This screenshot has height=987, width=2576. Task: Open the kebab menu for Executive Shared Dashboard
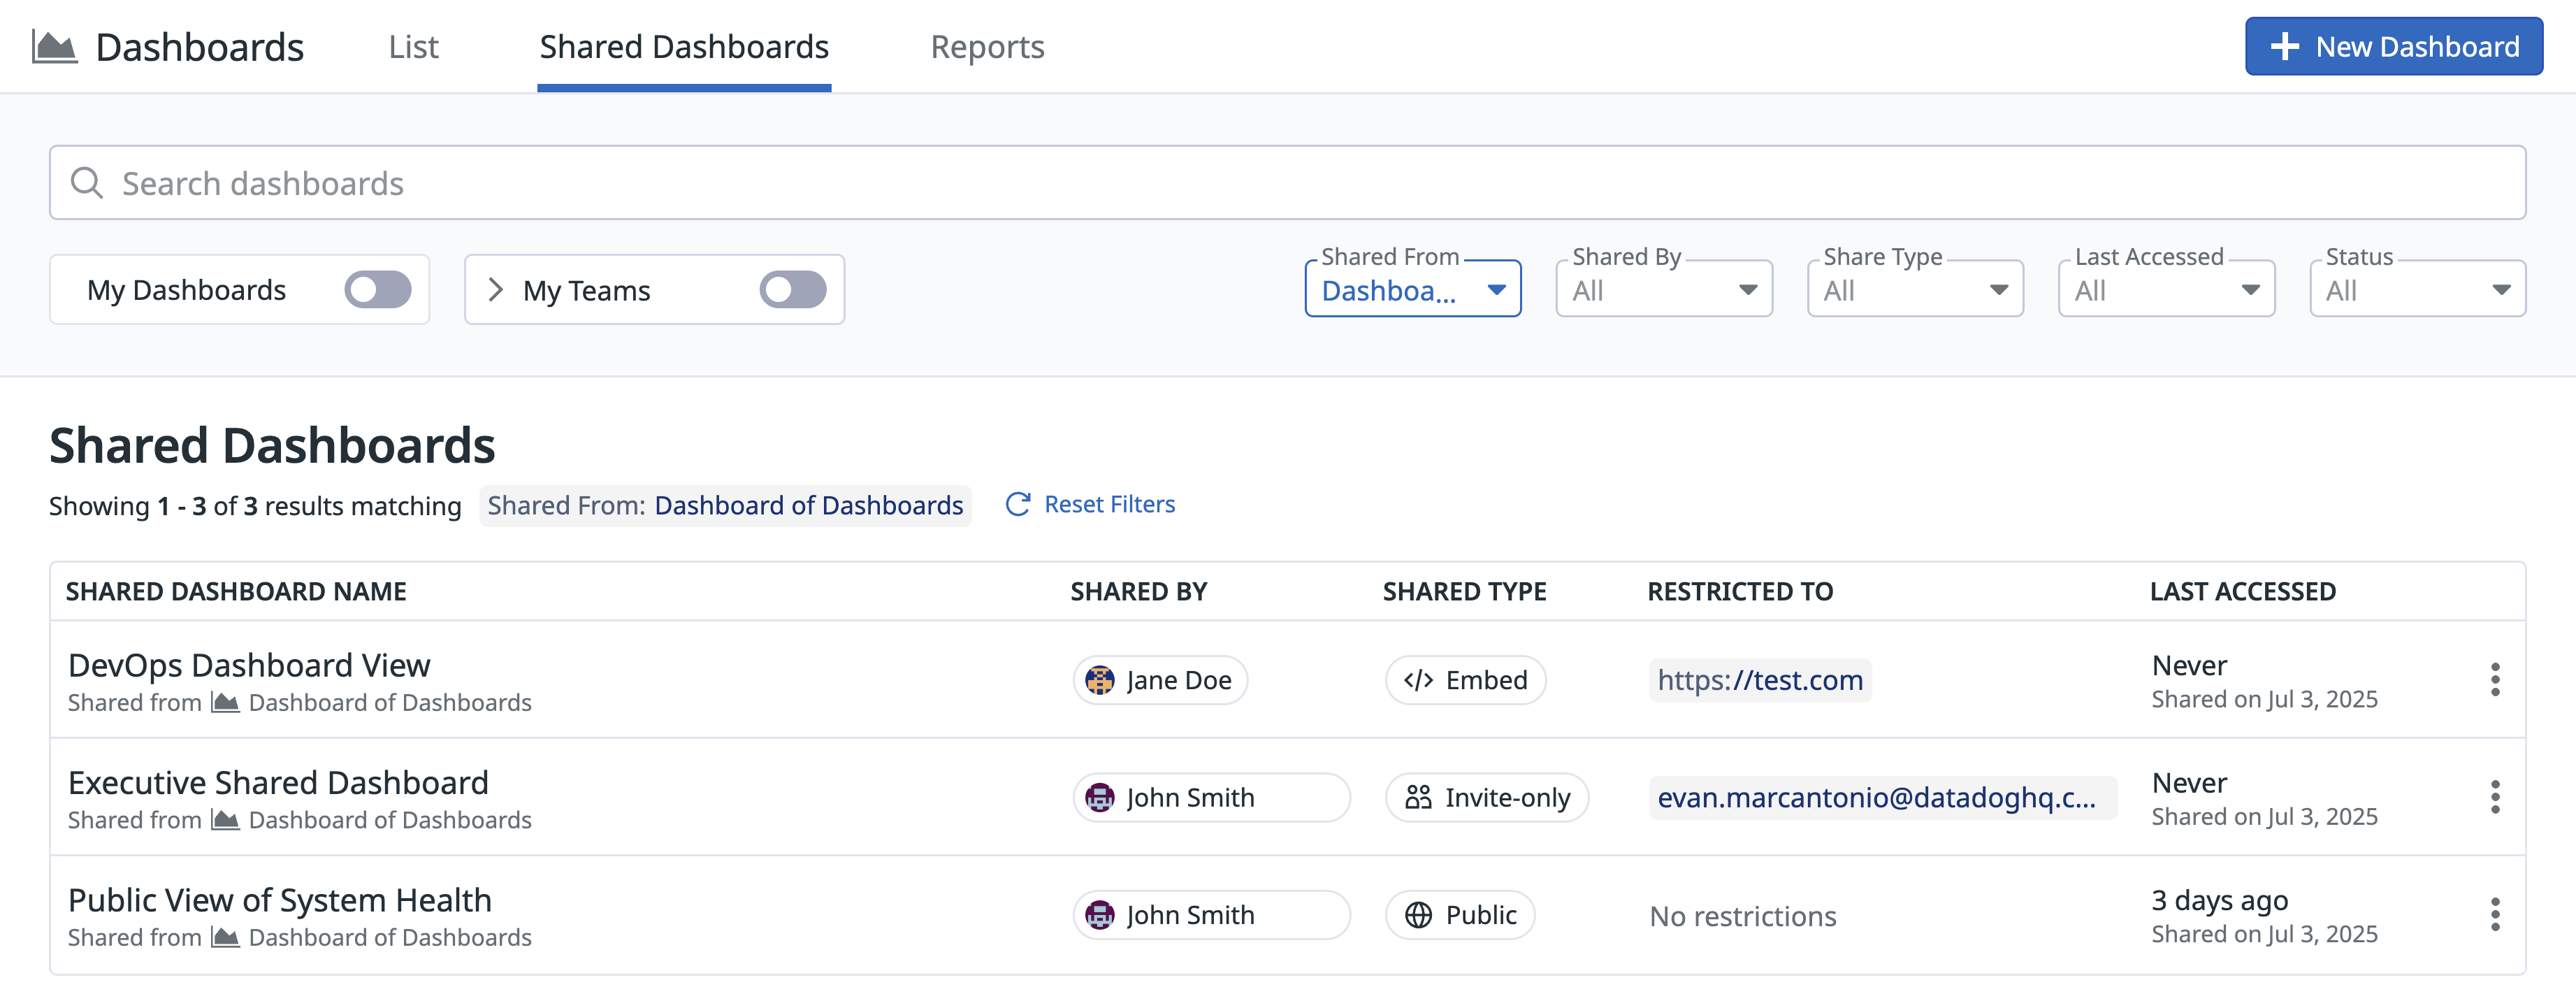pyautogui.click(x=2494, y=797)
